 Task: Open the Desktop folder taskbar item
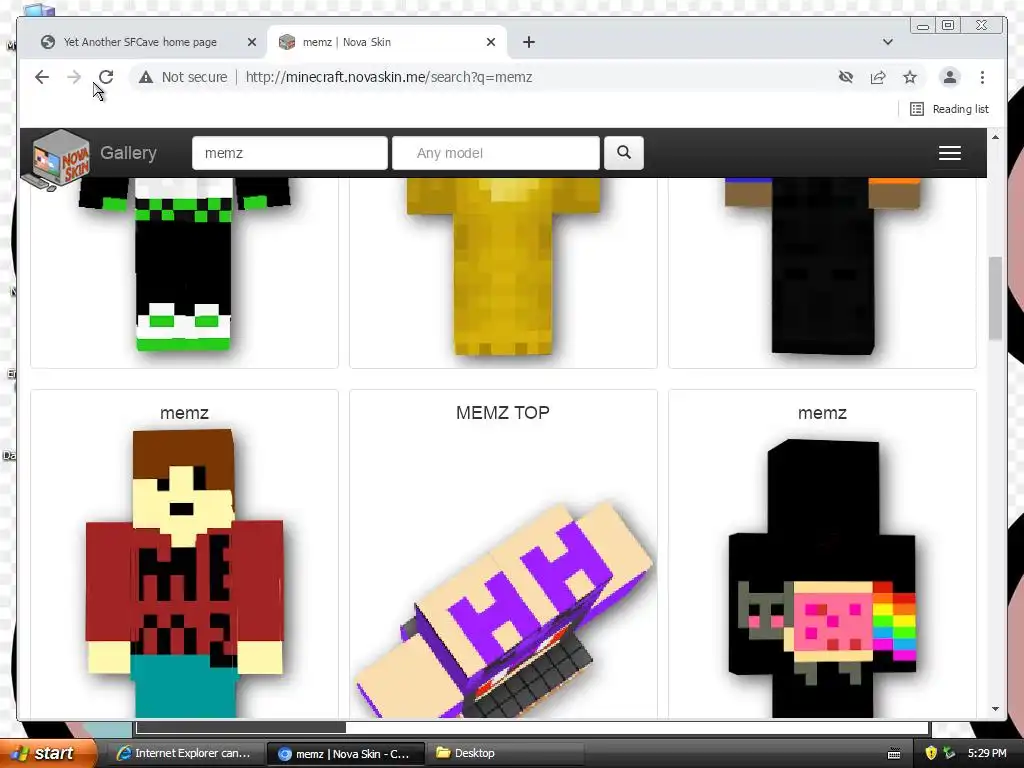505,753
